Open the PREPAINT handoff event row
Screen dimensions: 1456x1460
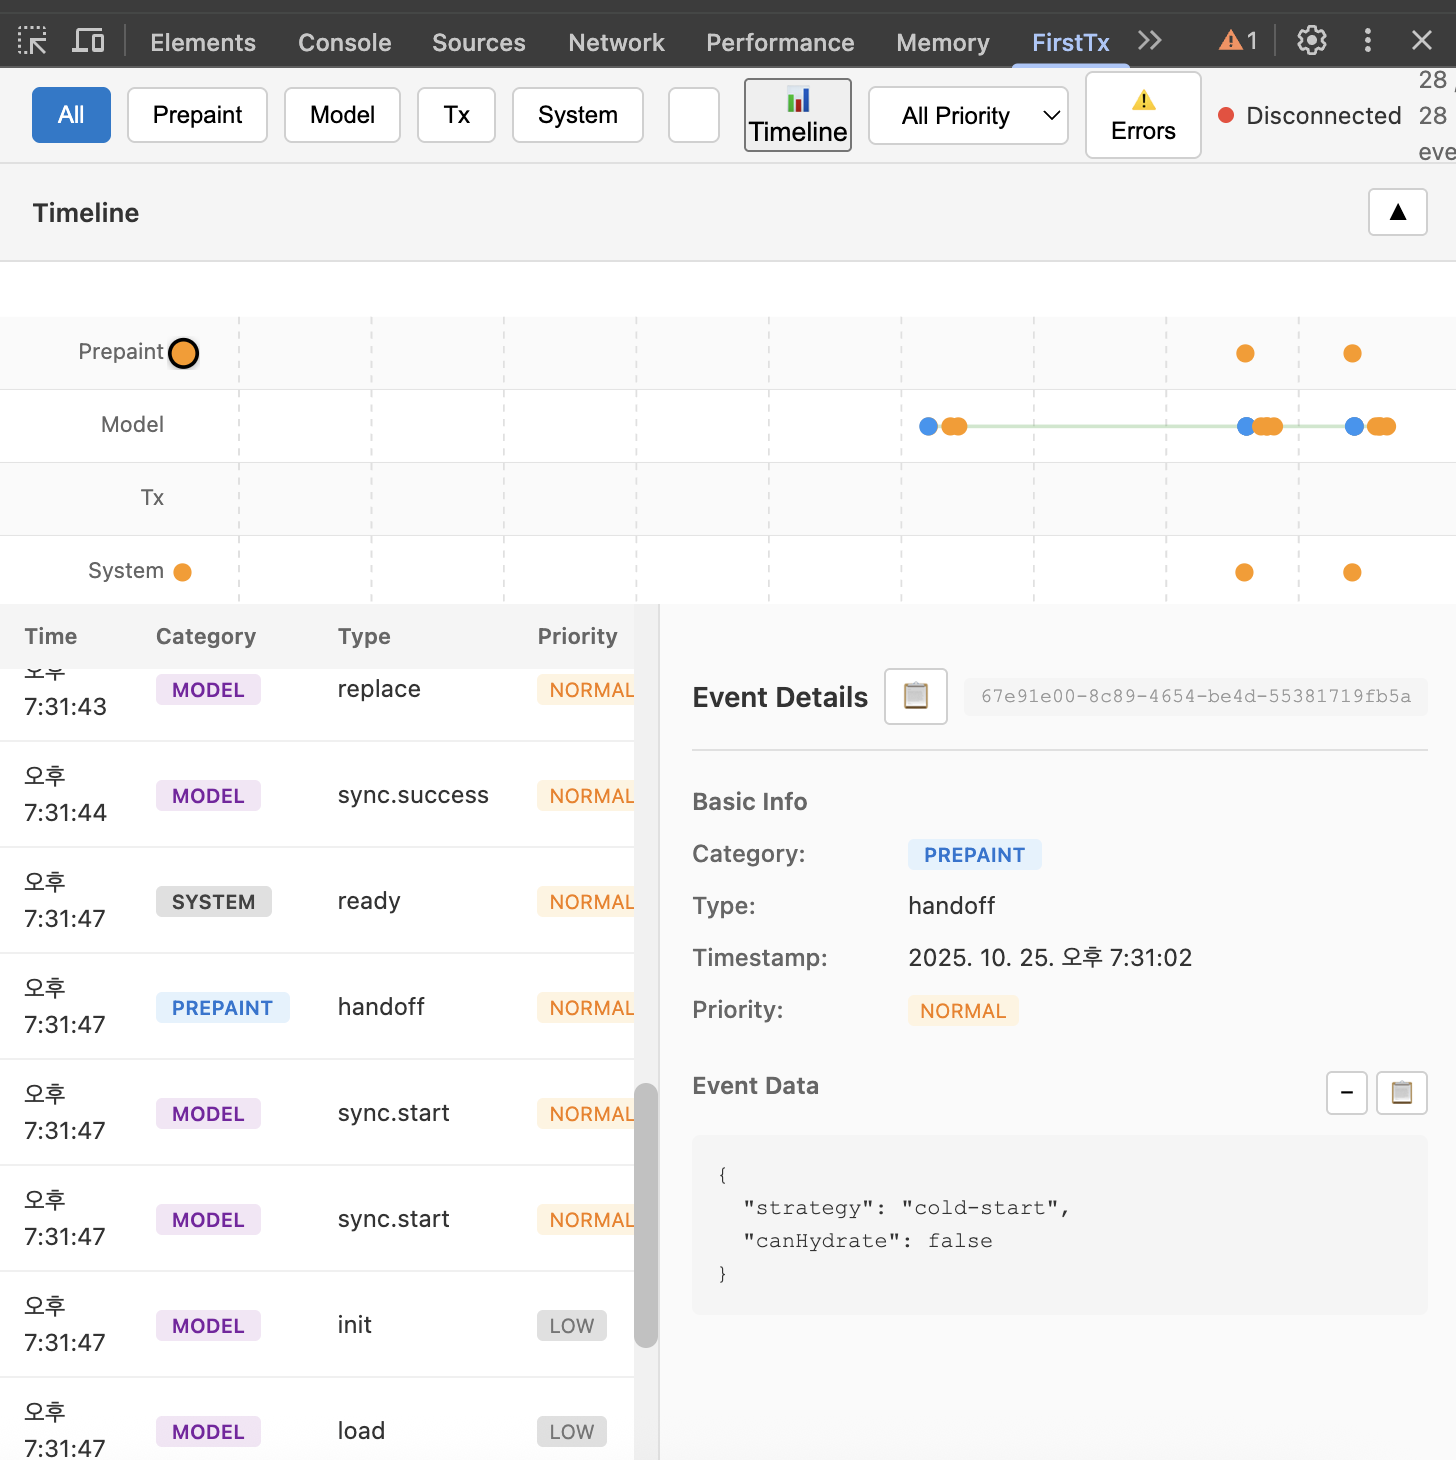(x=317, y=1007)
